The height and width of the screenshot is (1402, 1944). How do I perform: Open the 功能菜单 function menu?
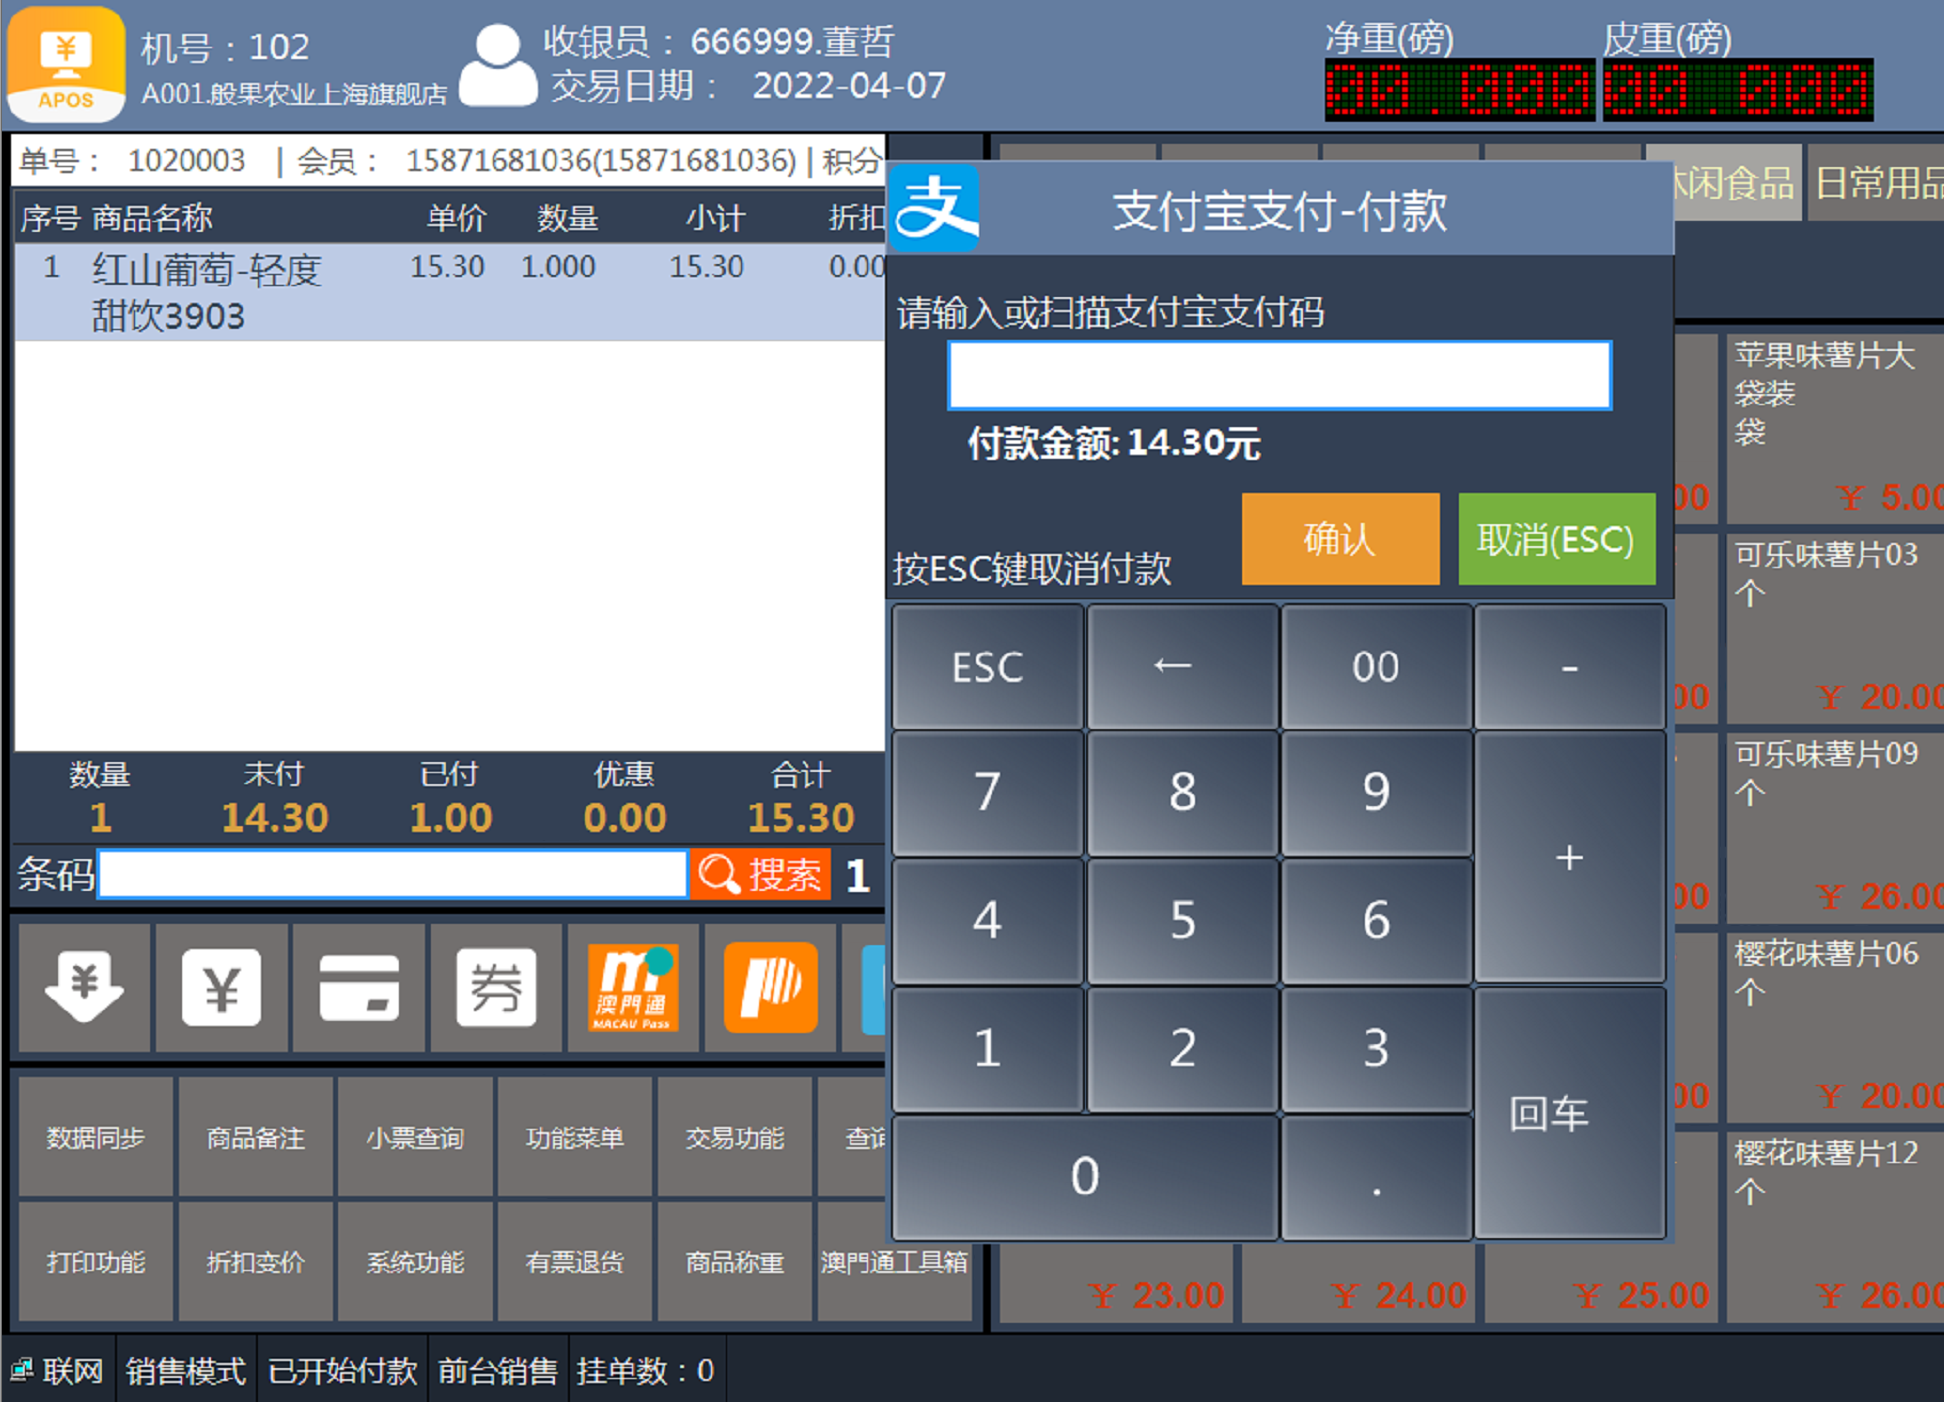click(x=574, y=1138)
